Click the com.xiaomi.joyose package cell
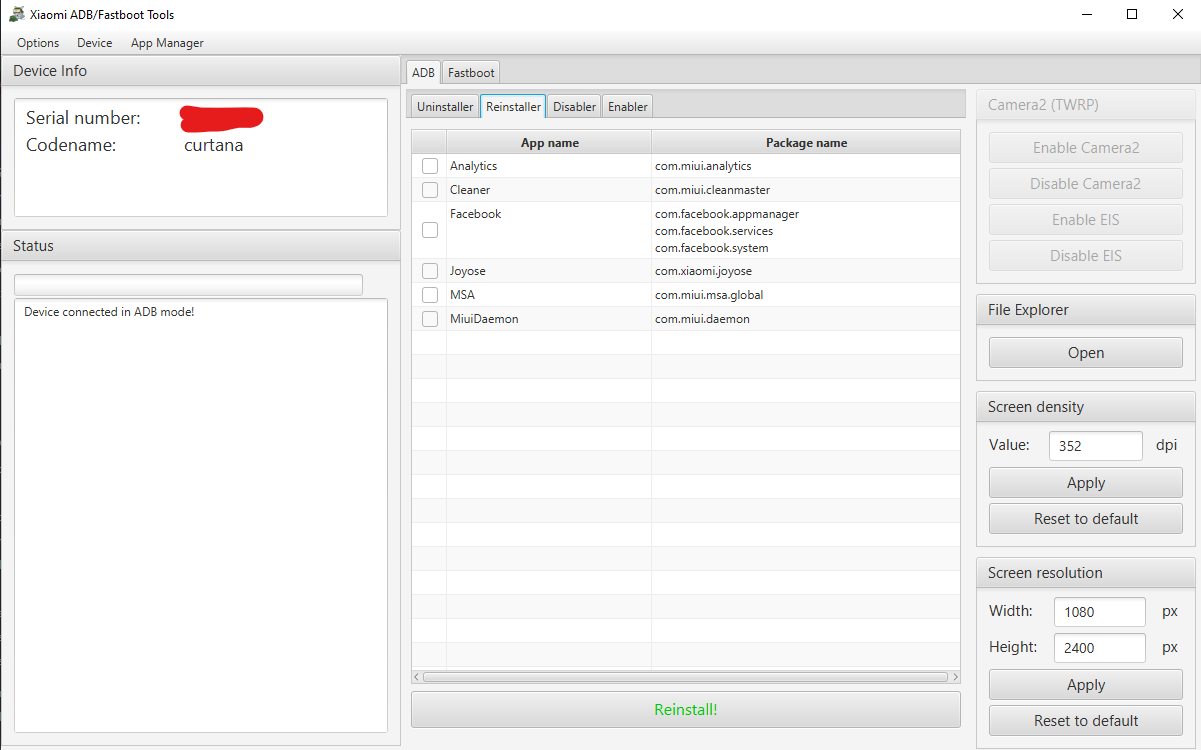The height and width of the screenshot is (750, 1201). pos(806,271)
